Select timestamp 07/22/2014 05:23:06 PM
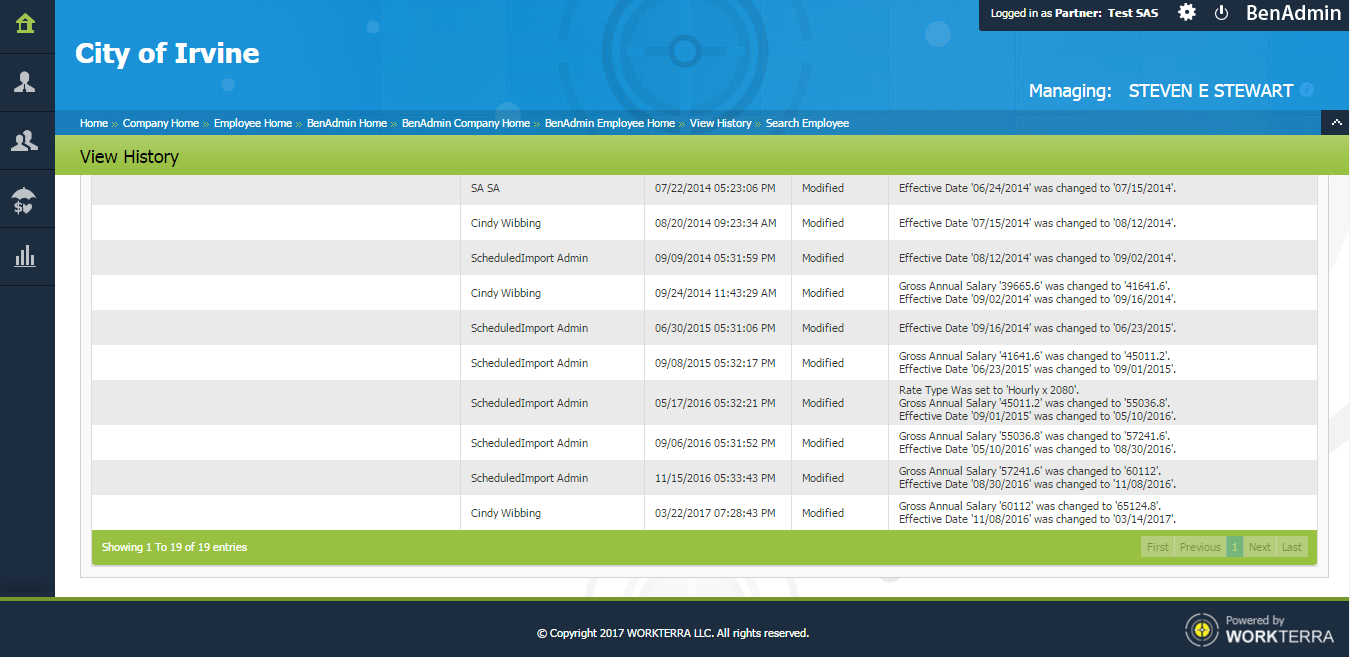 715,188
